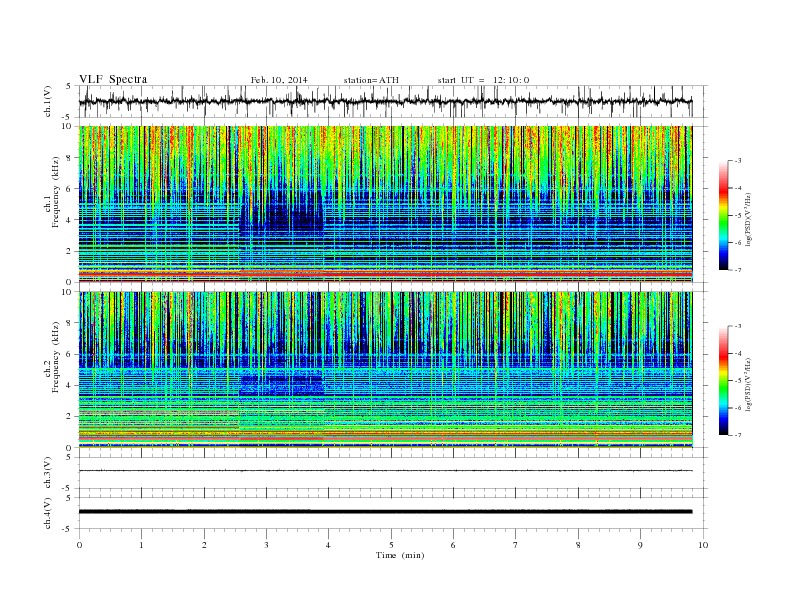Click the "6" tick on the time axis

[x=453, y=545]
